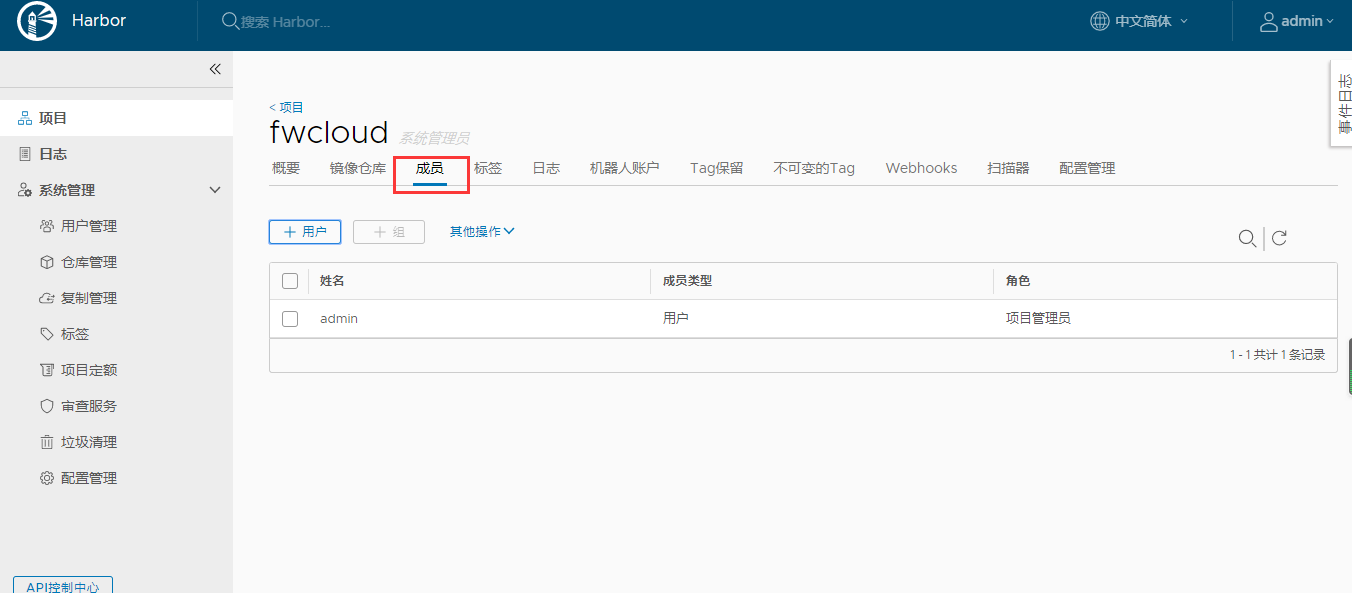Open the admin member details link

(x=338, y=318)
